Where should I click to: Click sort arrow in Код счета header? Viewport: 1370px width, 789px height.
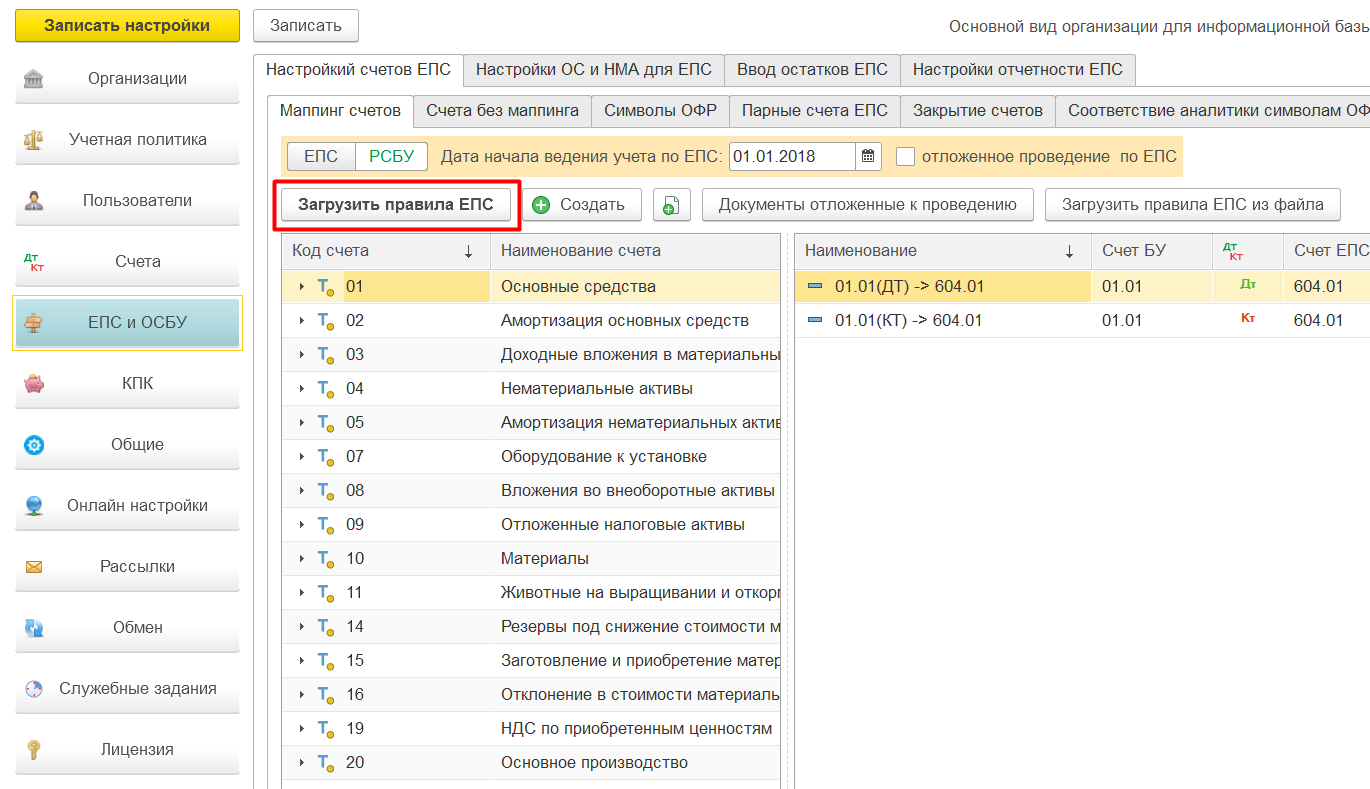tap(468, 252)
